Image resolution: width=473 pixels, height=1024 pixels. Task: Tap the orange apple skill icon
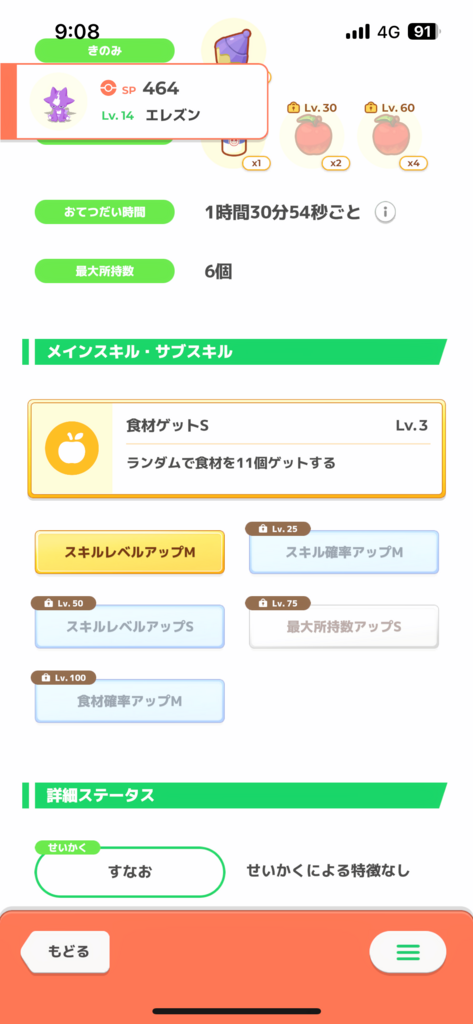[72, 449]
